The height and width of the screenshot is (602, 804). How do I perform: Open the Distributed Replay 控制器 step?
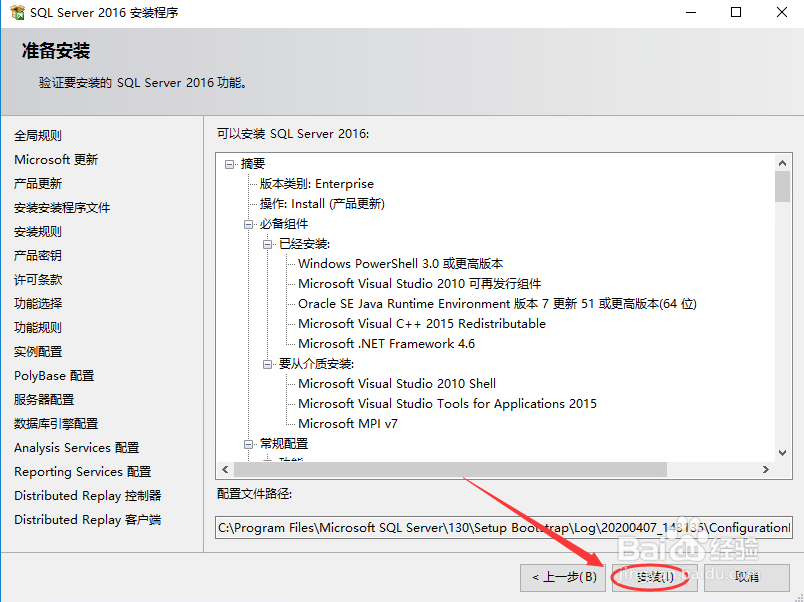coord(88,496)
